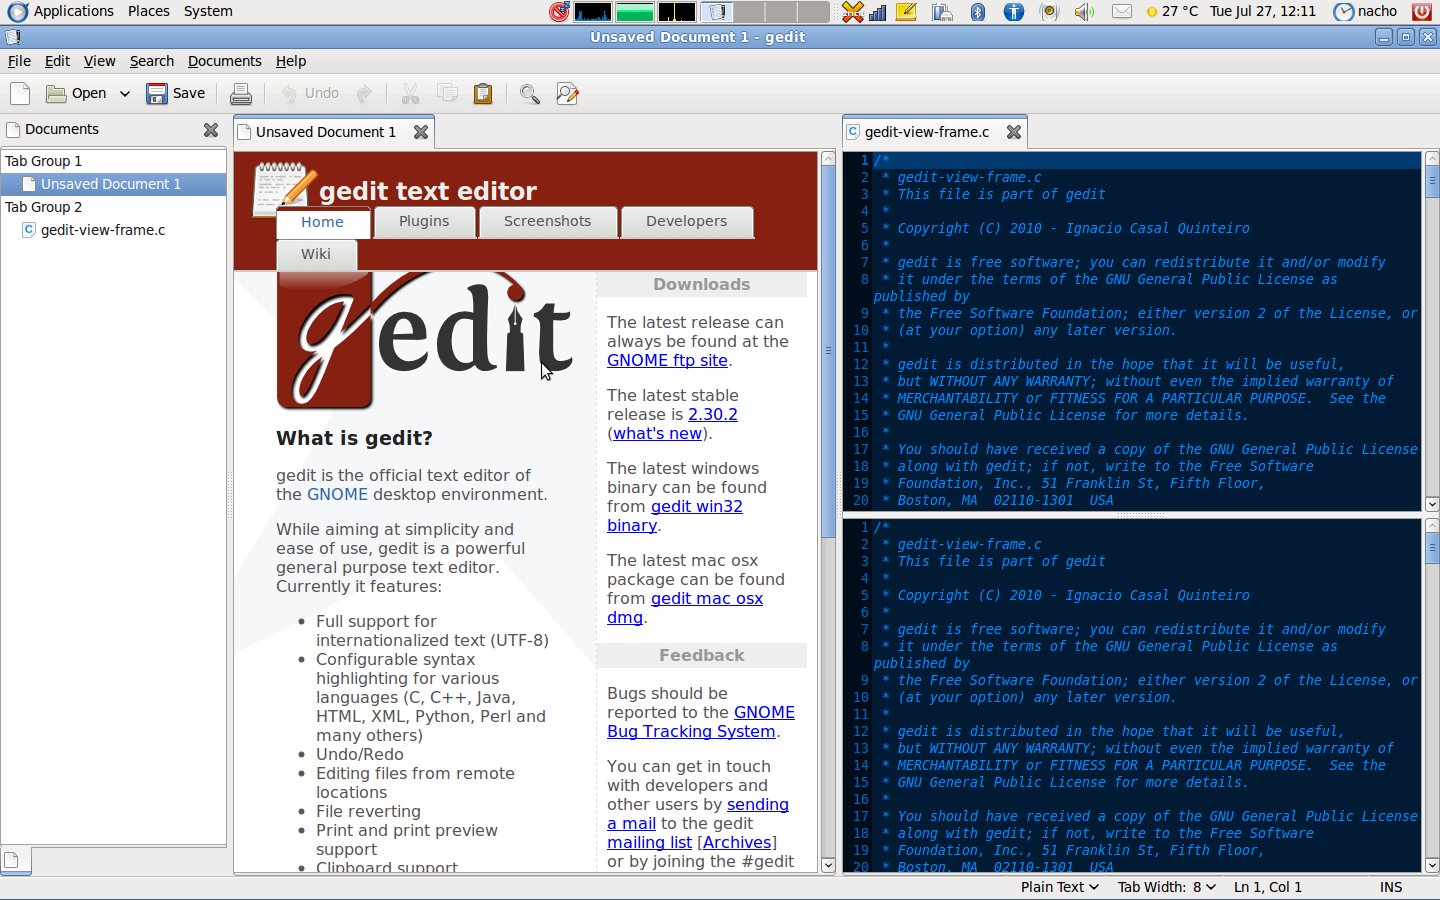Select Unsaved Document 1 in Tab Group 1
This screenshot has width=1440, height=900.
113,184
